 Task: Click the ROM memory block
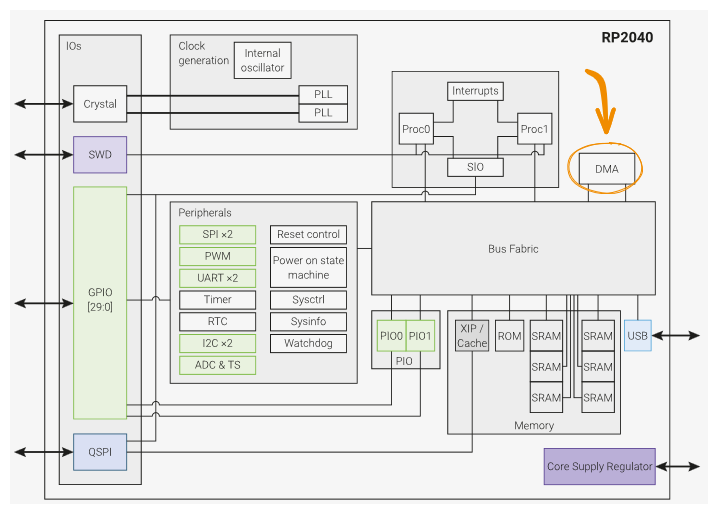(x=510, y=336)
